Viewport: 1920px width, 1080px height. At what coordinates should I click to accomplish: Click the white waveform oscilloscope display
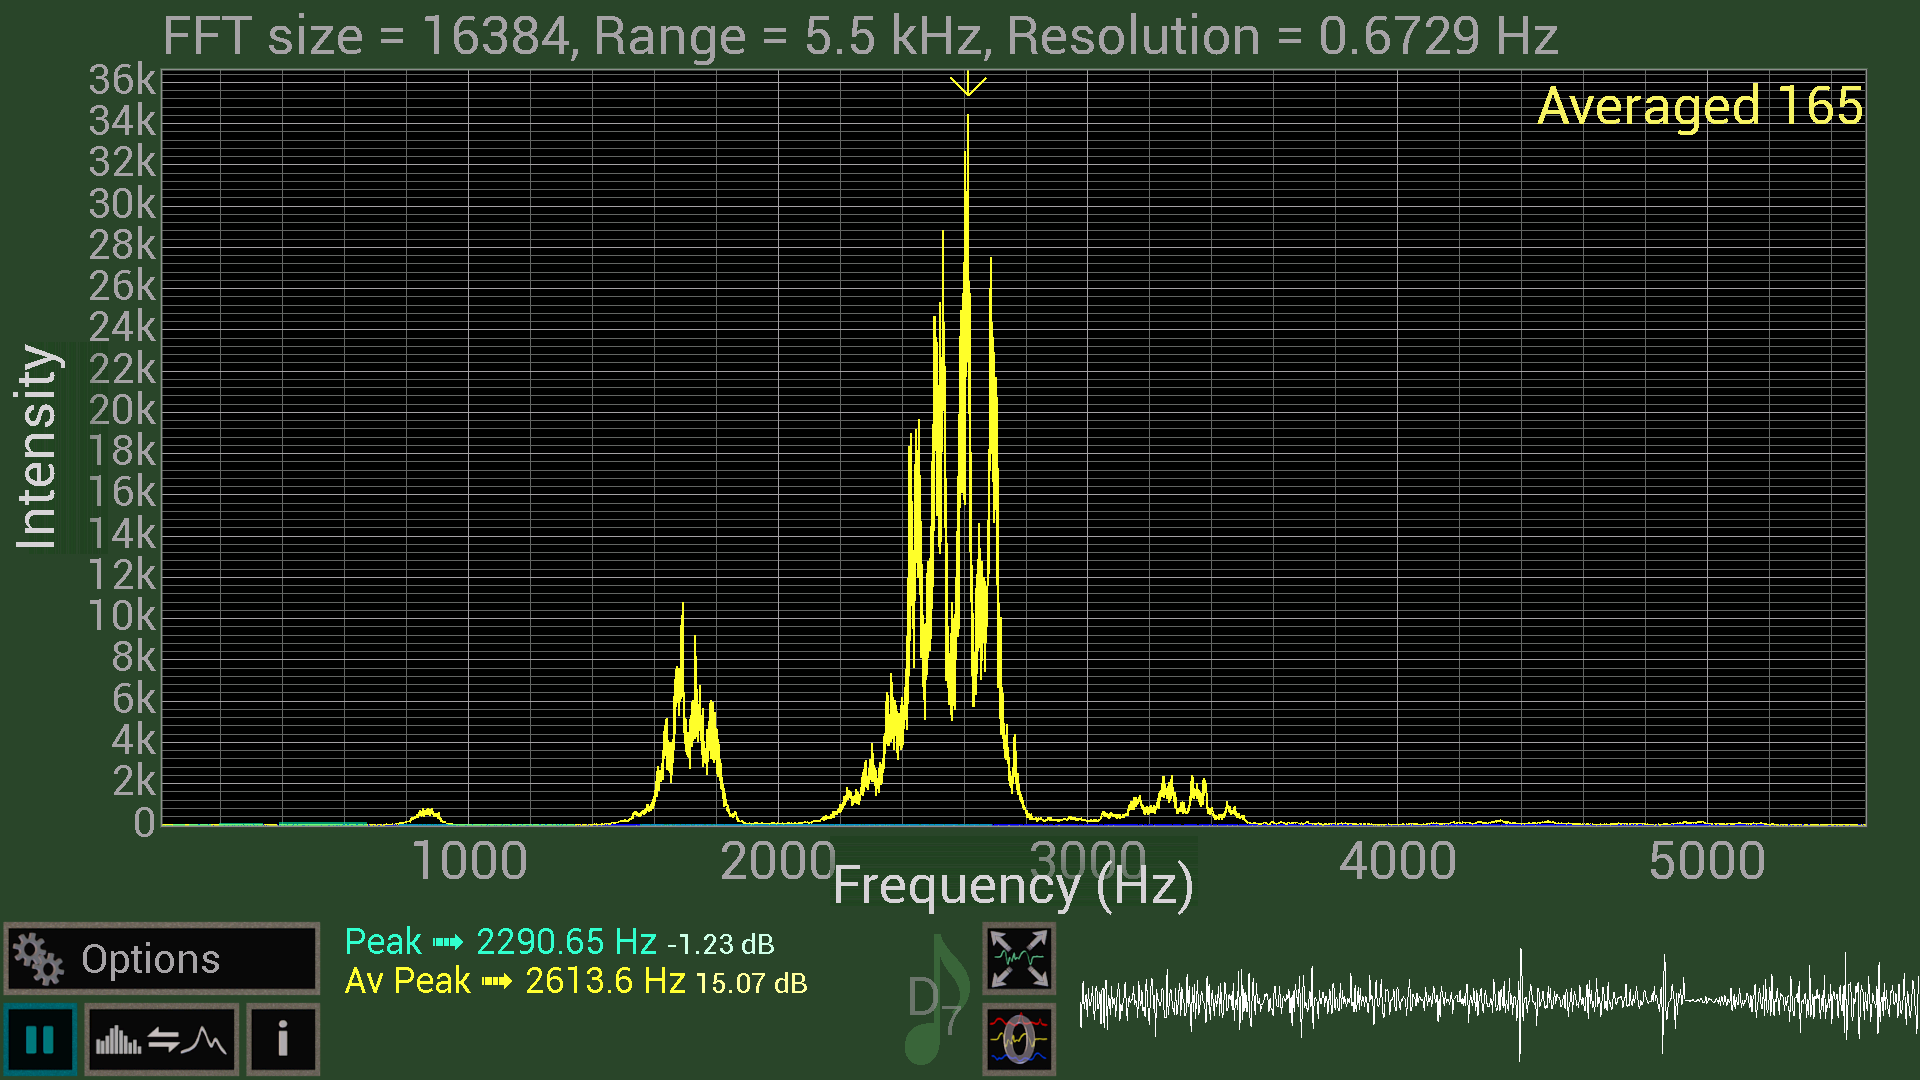point(1497,1000)
